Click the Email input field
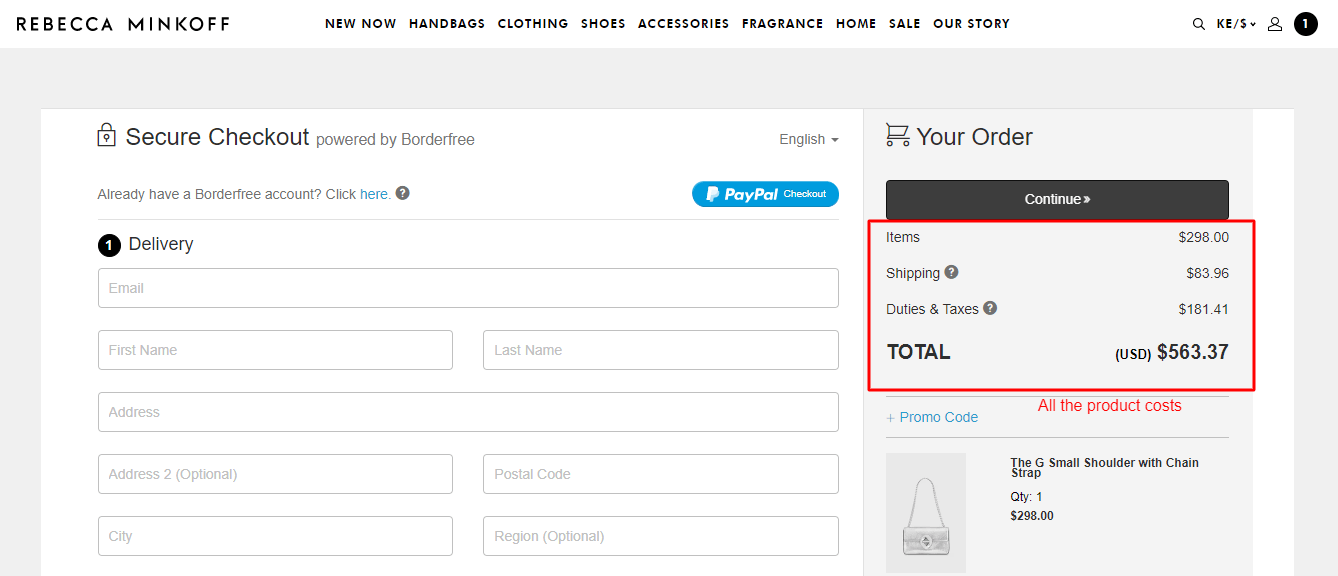Image resolution: width=1338 pixels, height=576 pixels. tap(468, 288)
